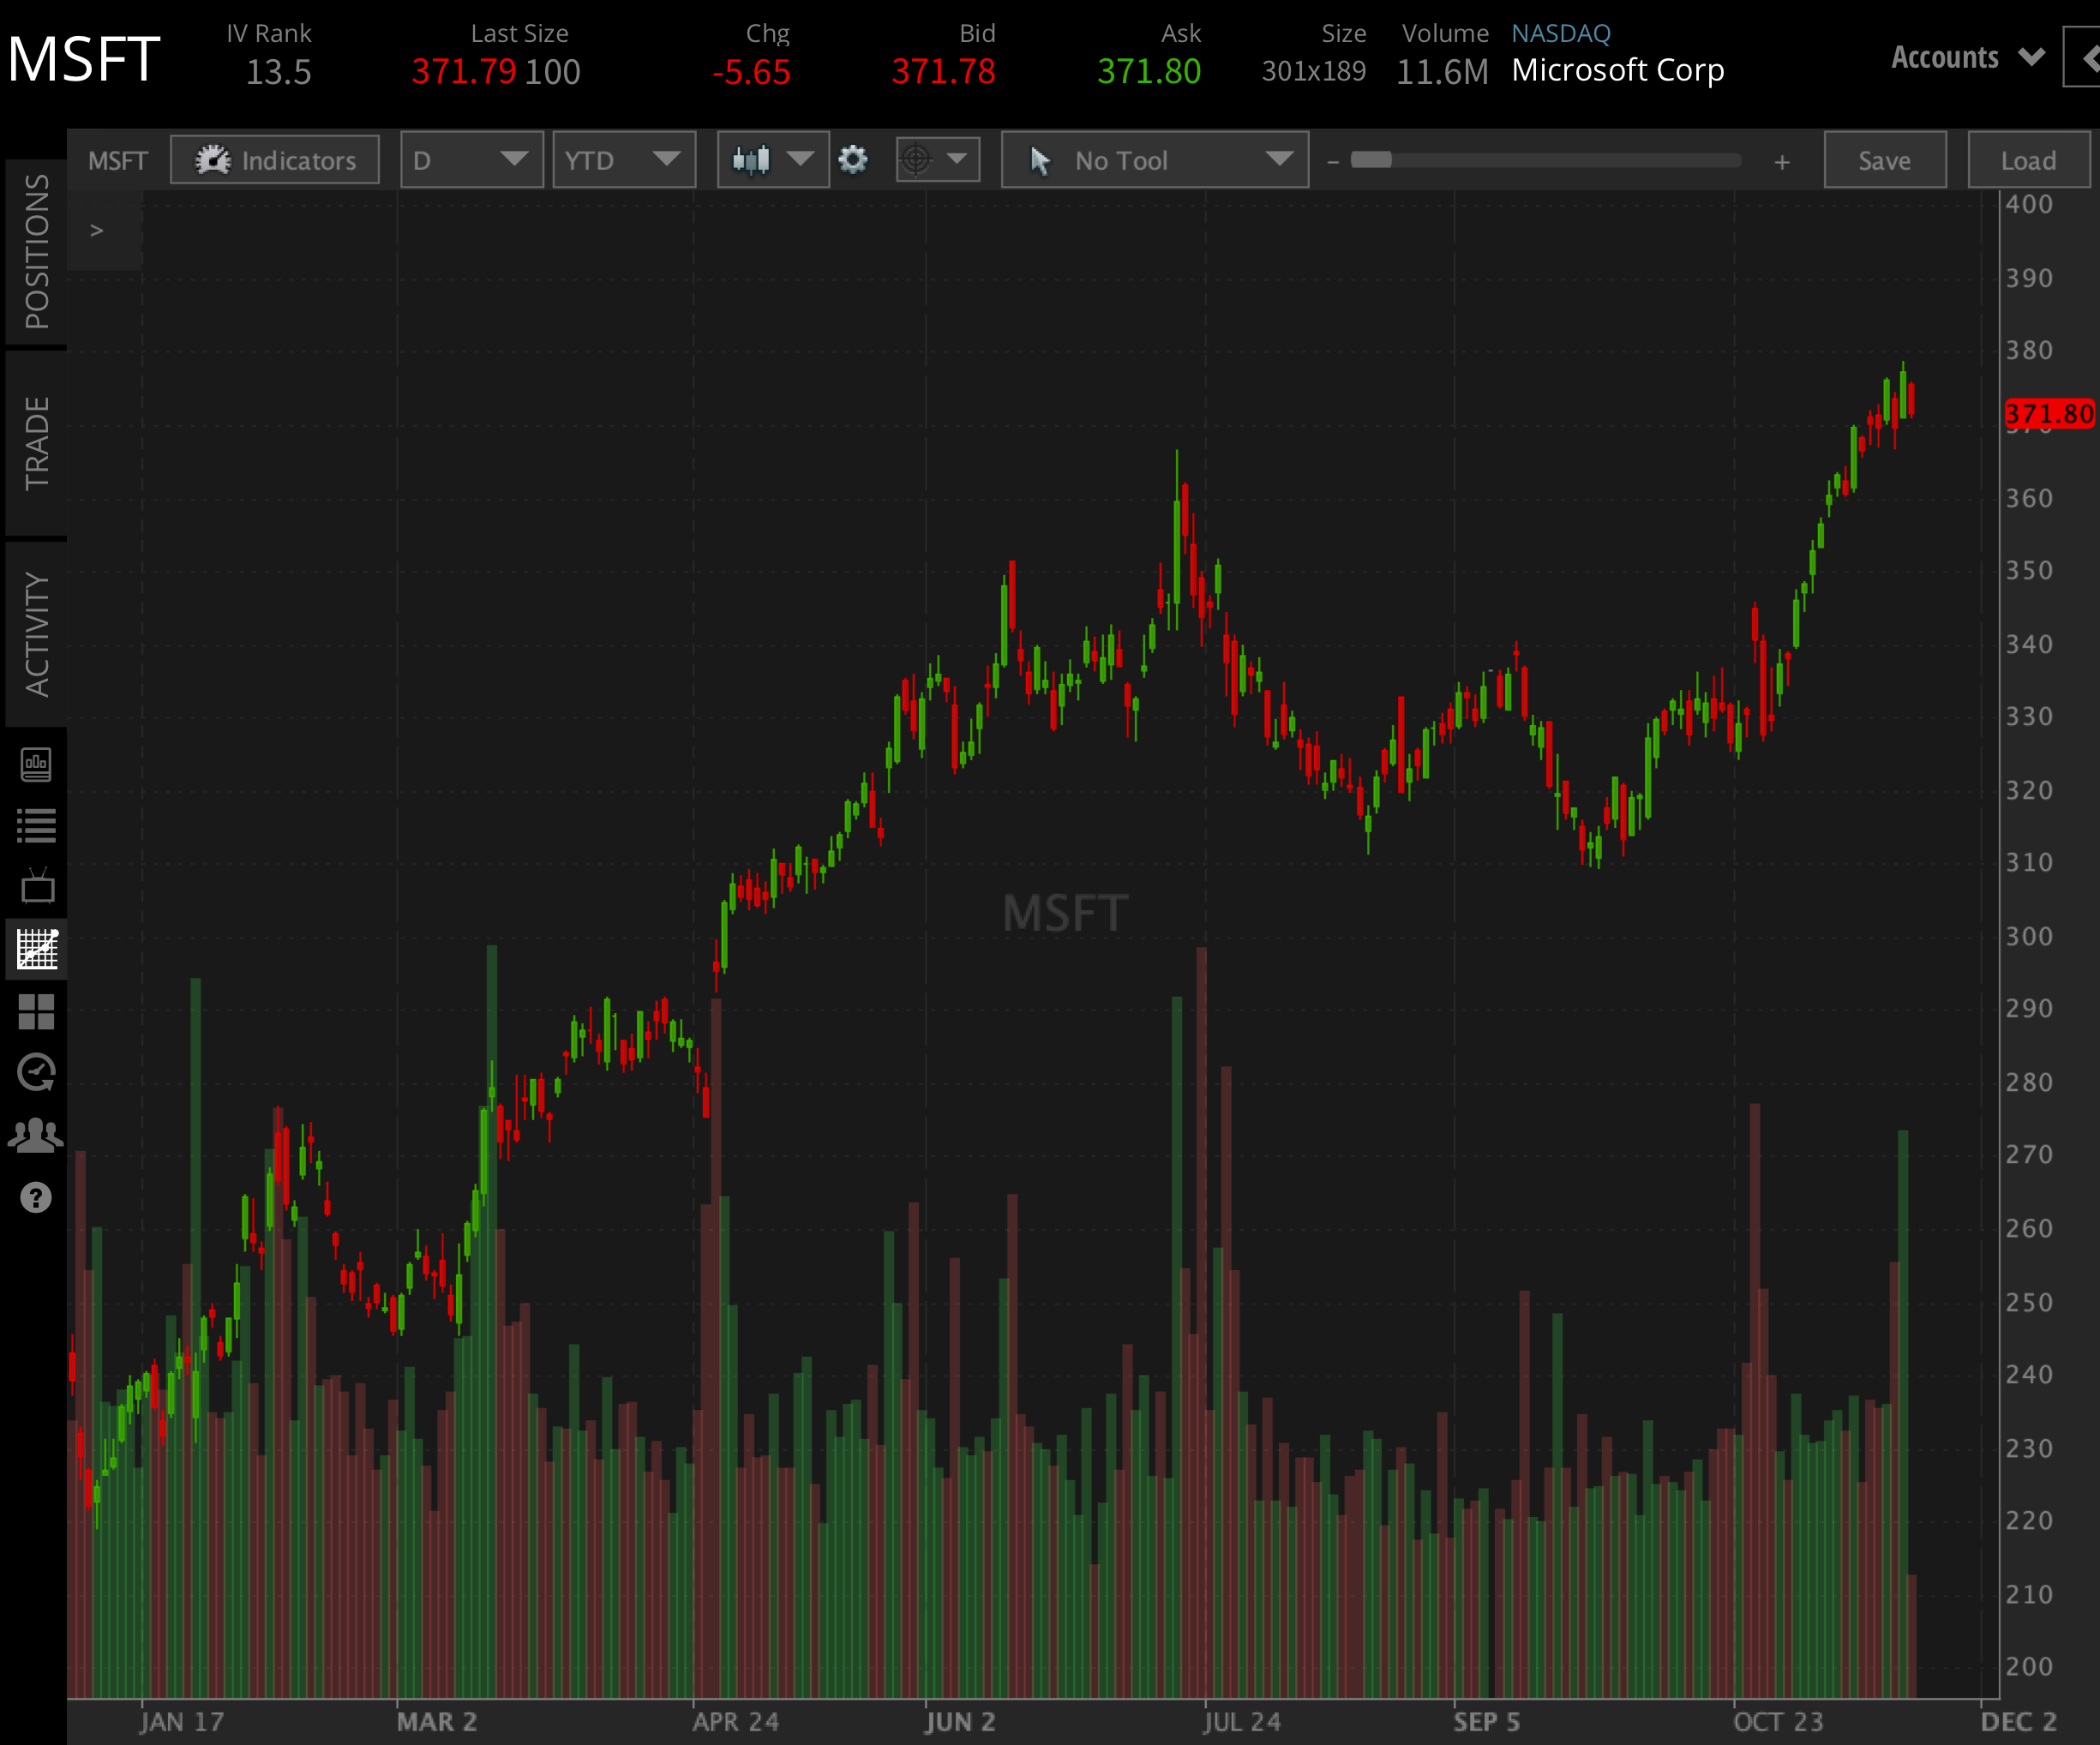Click the Save button

point(1884,160)
